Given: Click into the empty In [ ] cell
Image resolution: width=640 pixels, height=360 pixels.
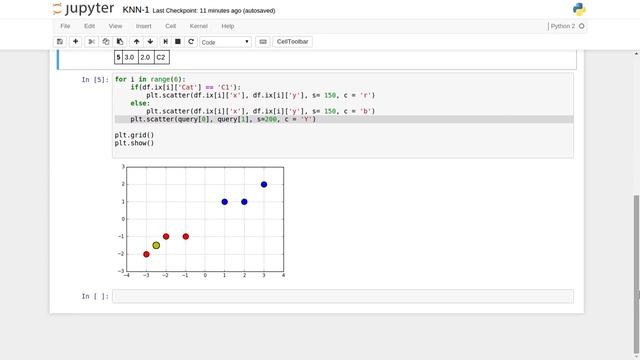Looking at the screenshot, I should pyautogui.click(x=343, y=296).
